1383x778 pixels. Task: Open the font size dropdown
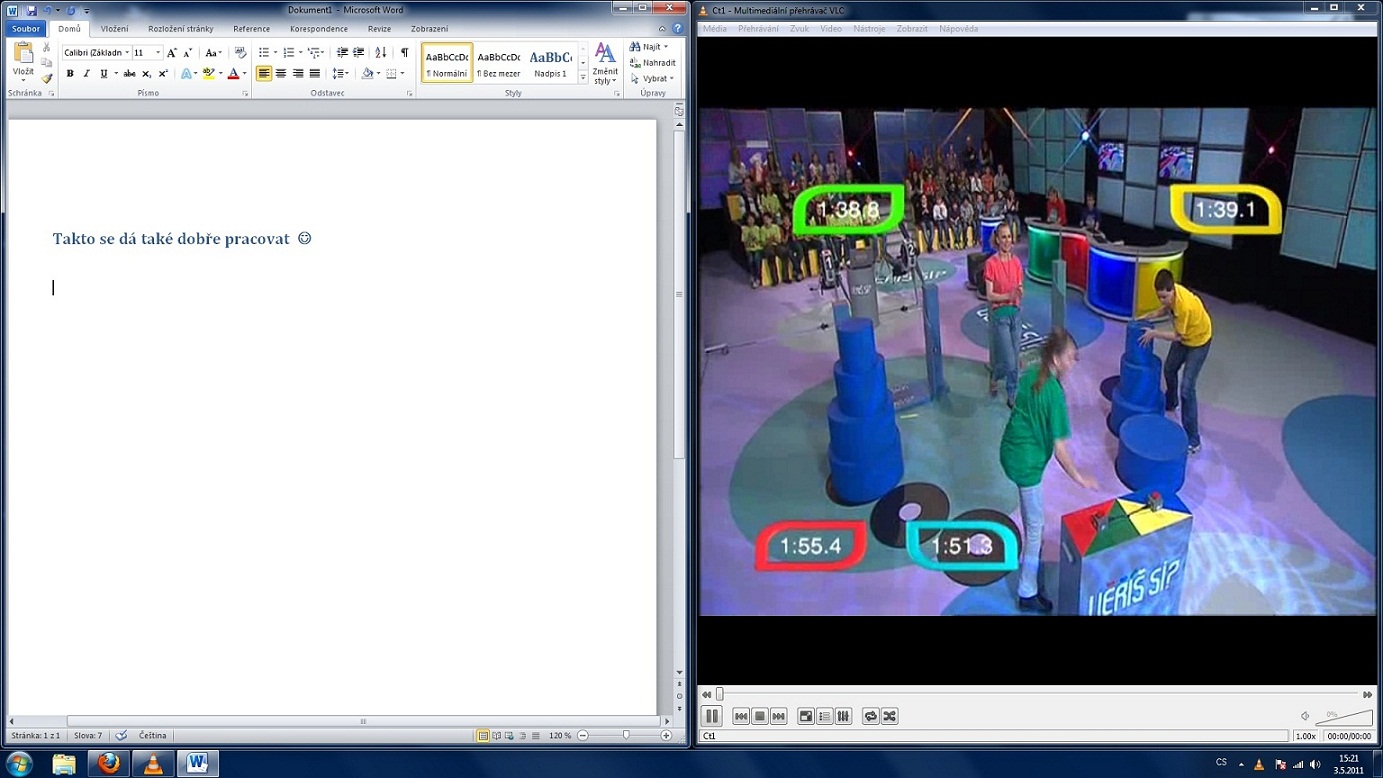[157, 53]
